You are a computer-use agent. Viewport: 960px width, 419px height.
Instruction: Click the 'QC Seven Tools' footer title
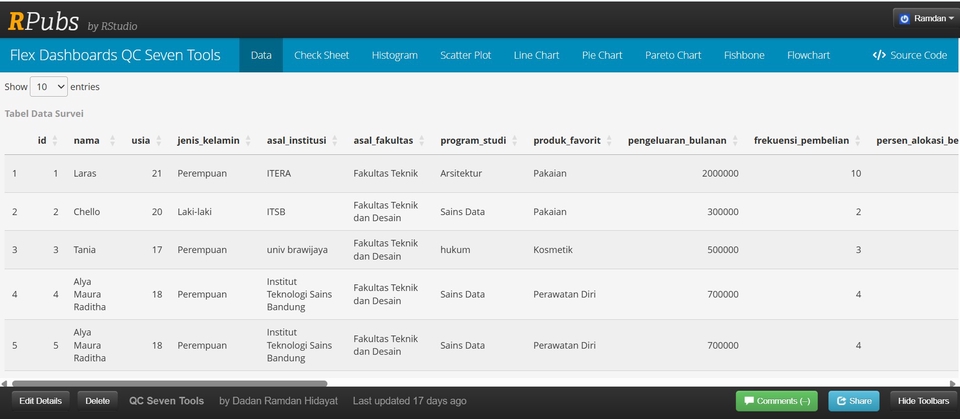[x=167, y=401]
